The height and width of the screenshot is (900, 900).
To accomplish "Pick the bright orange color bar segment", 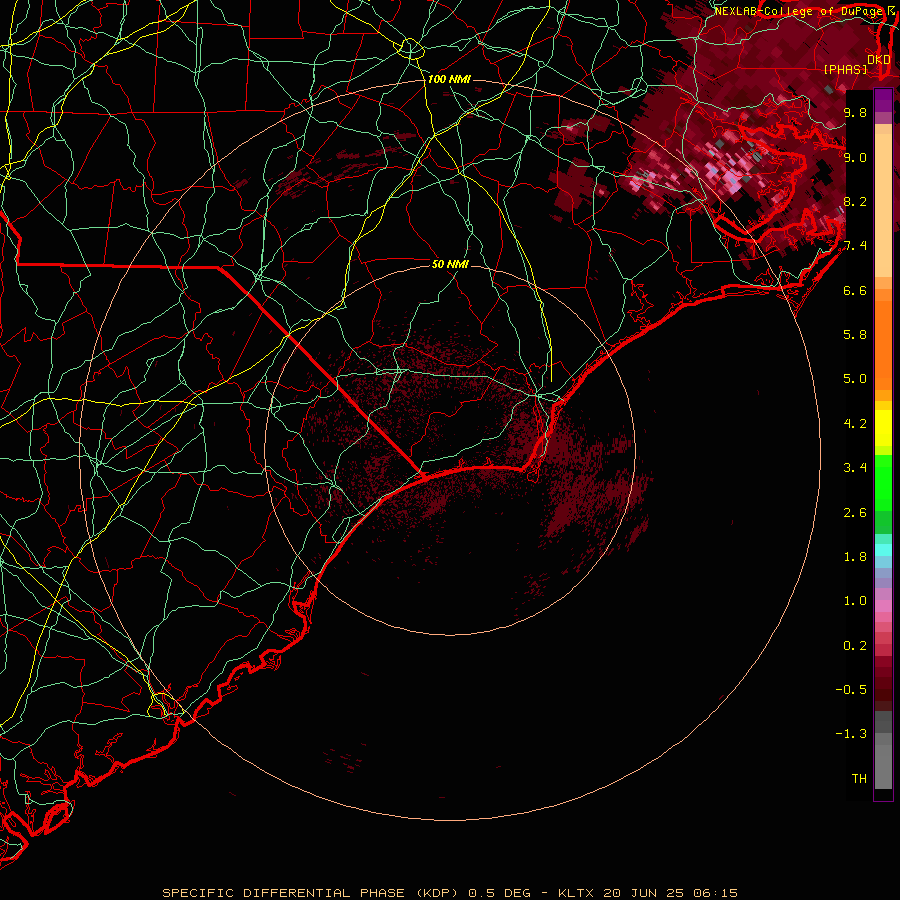I will [x=883, y=345].
